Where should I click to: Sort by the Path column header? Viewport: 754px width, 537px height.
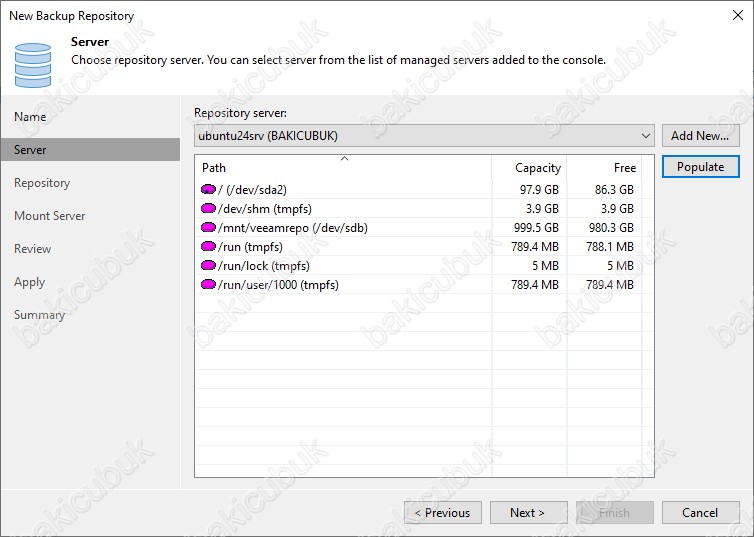point(343,168)
